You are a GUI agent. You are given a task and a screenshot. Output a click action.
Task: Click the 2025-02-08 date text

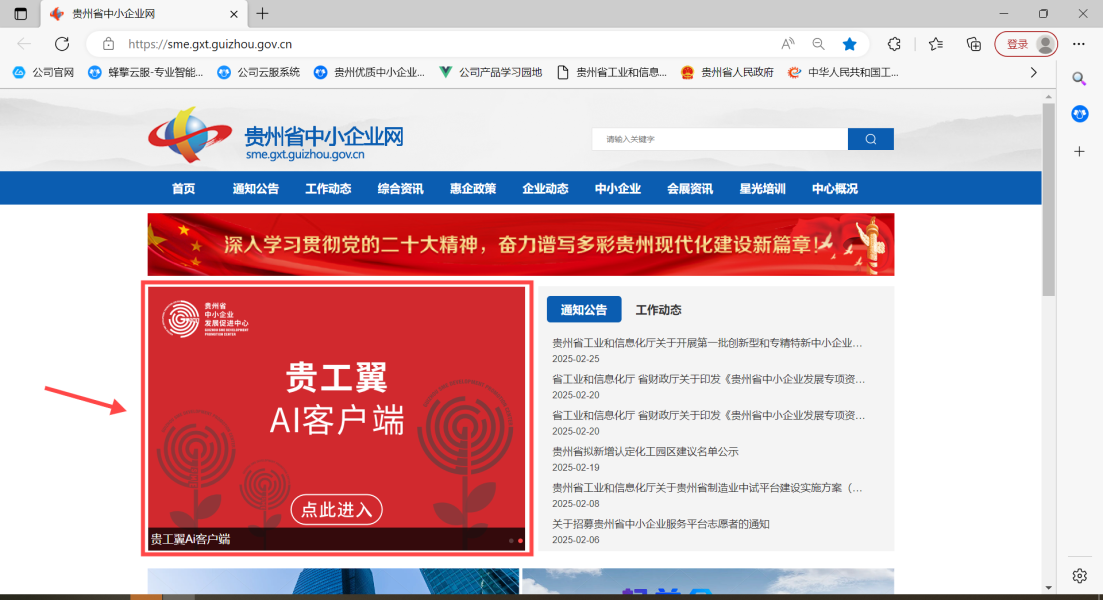(x=575, y=504)
